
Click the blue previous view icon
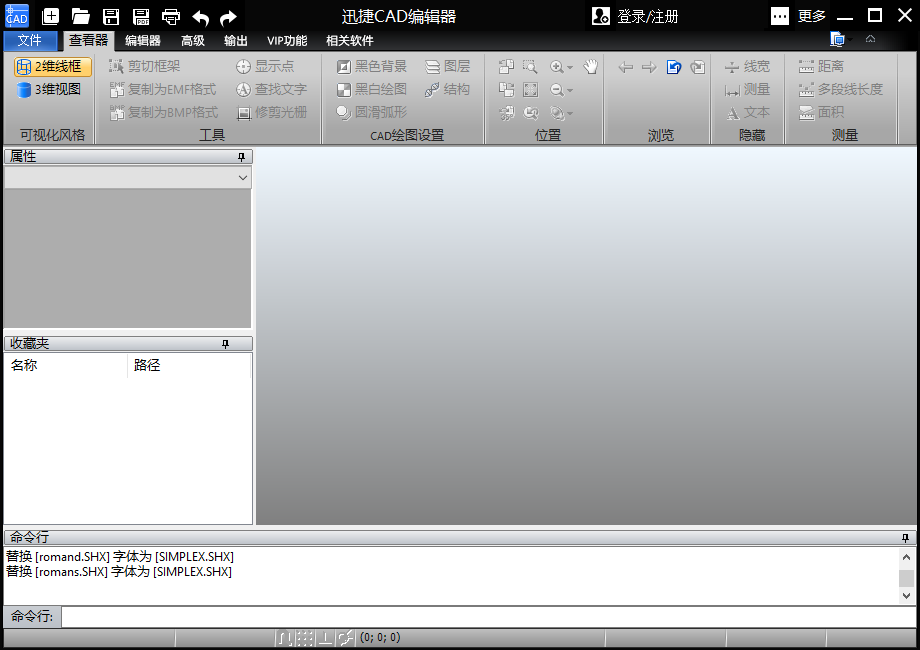674,67
